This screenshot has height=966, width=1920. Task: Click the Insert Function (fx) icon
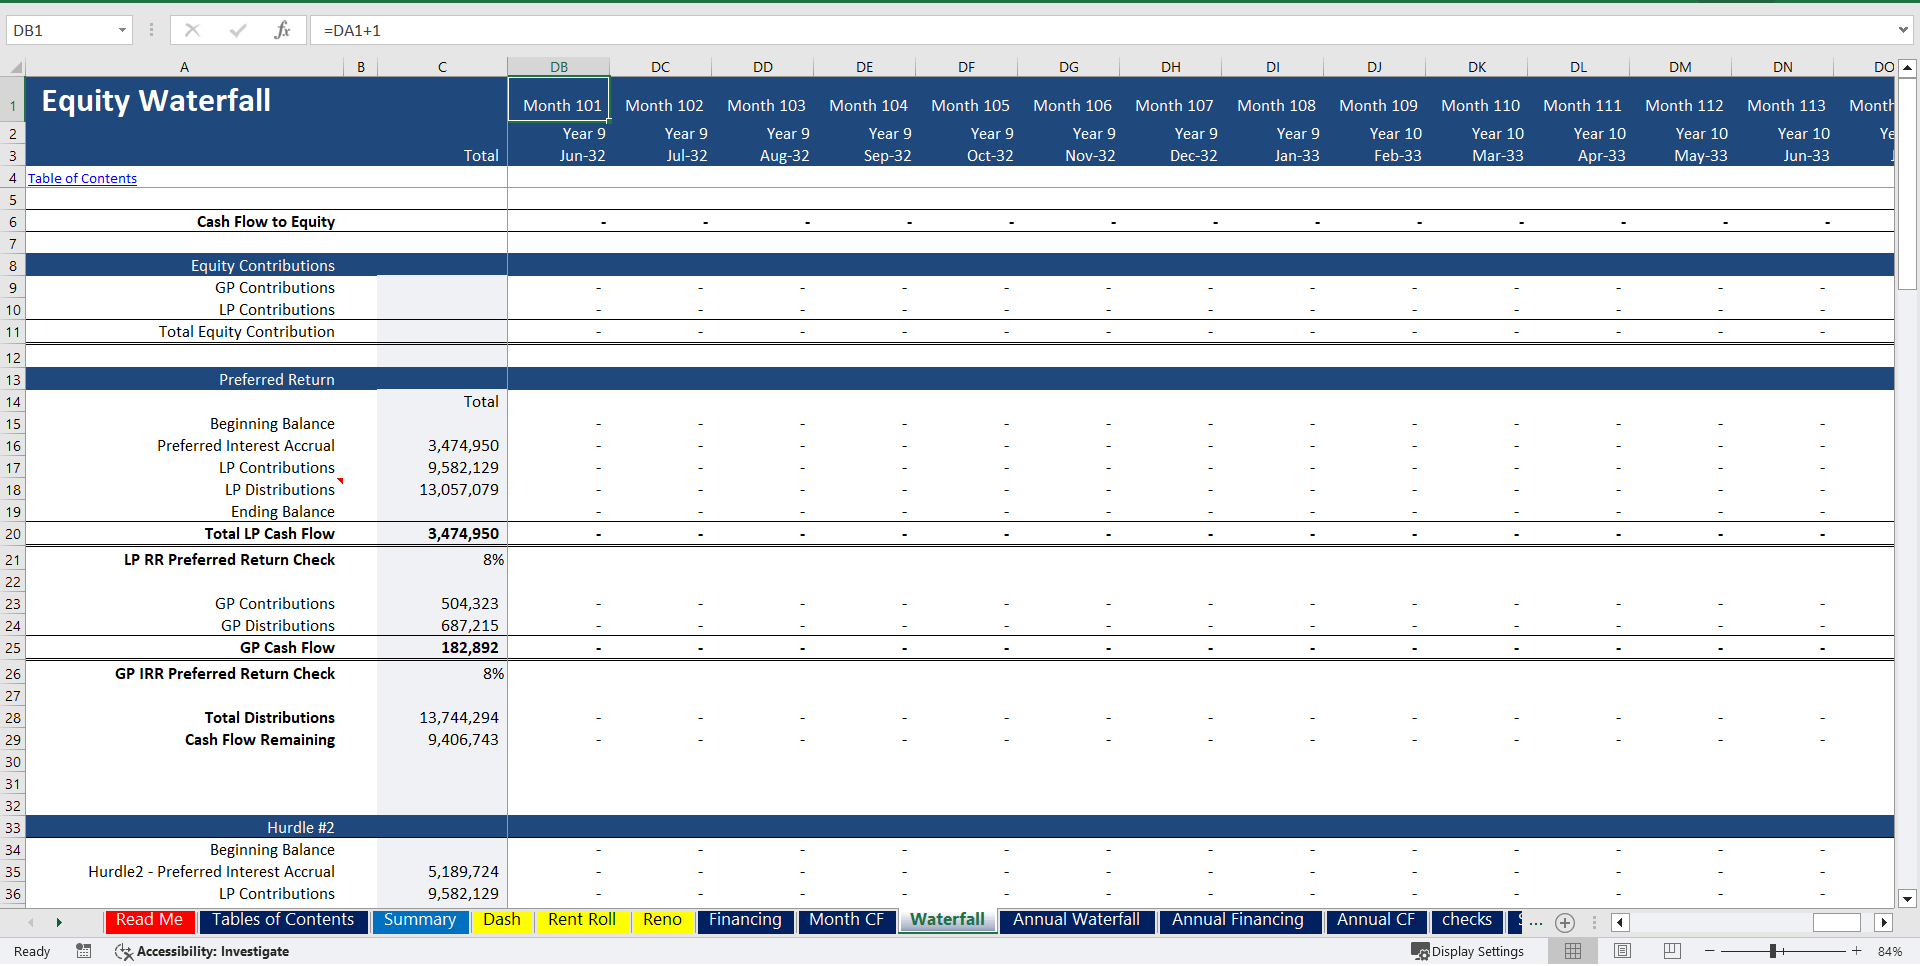coord(283,30)
